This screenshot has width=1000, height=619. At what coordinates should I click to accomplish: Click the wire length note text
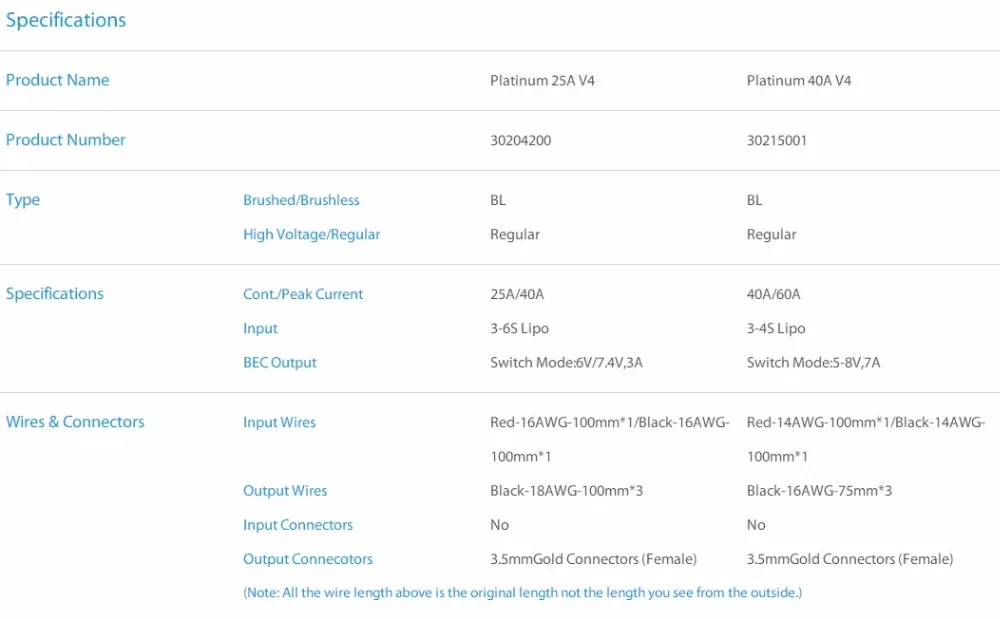522,593
